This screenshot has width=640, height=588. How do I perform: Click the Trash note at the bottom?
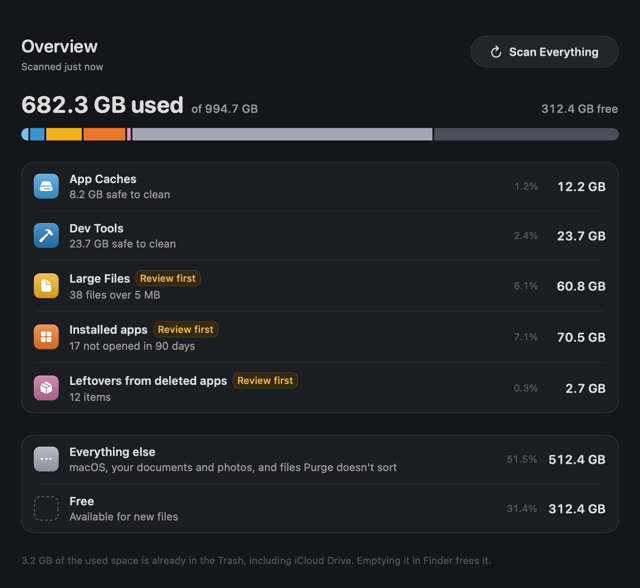pyautogui.click(x=256, y=561)
